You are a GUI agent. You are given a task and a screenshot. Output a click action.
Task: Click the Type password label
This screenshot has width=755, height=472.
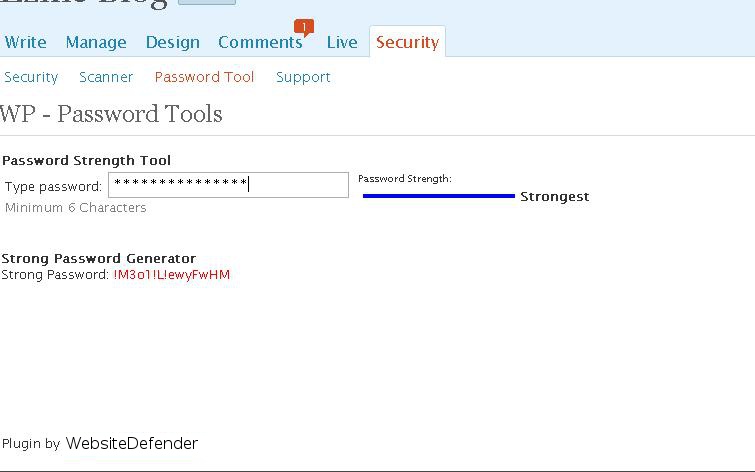[53, 186]
